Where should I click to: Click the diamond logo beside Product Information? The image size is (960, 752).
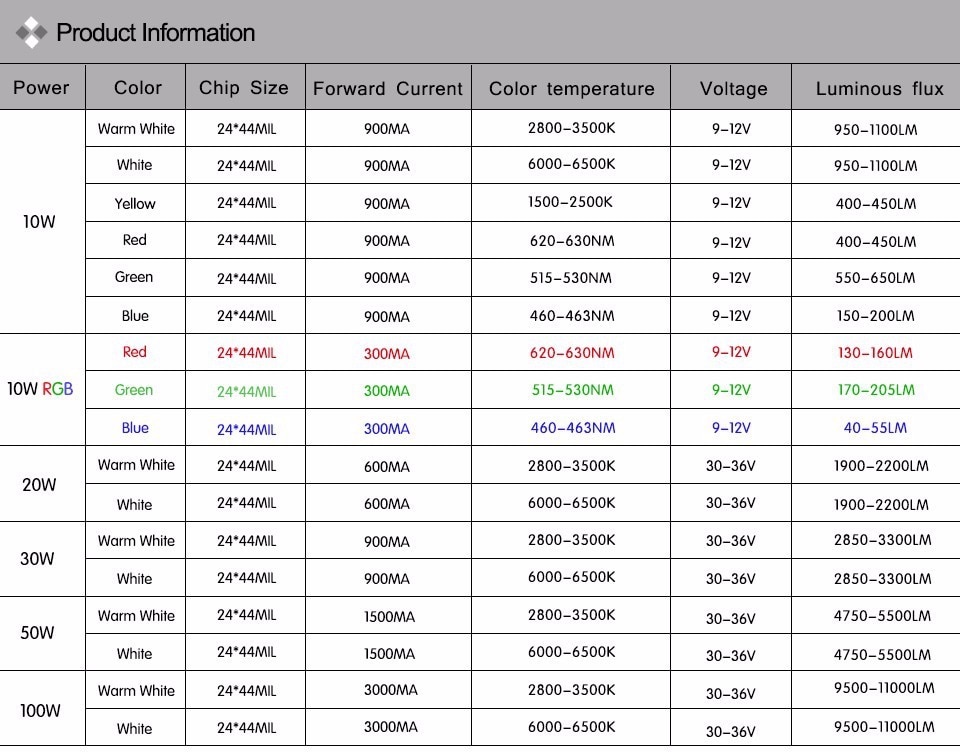pos(32,33)
